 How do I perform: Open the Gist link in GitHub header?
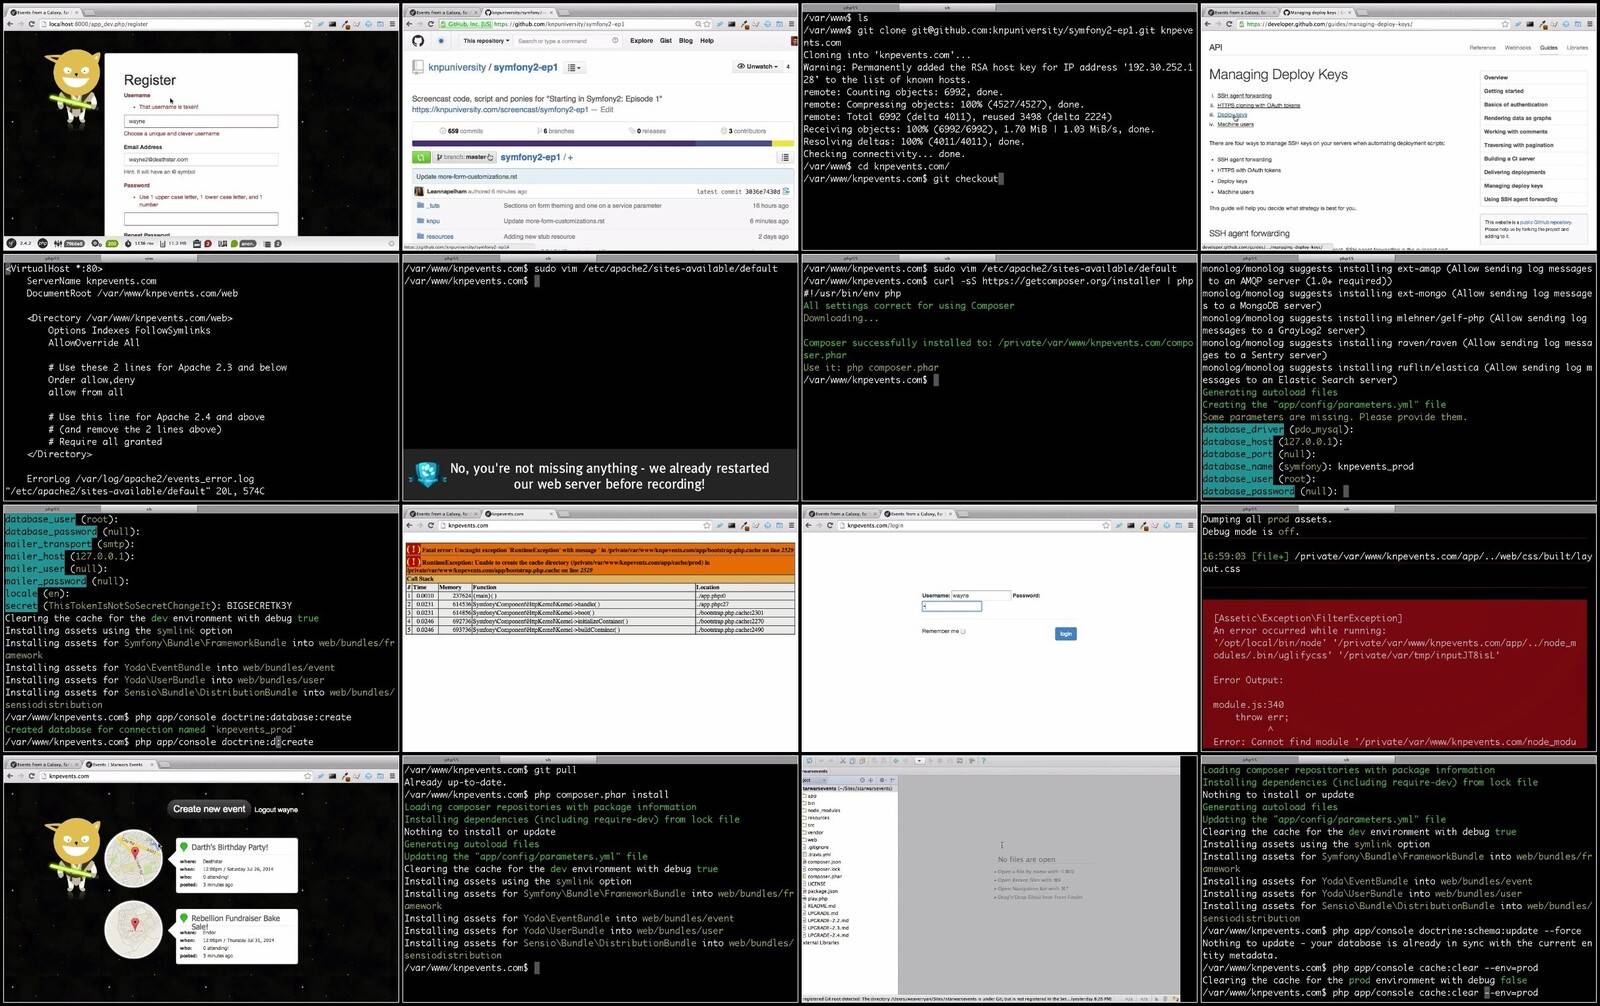[666, 41]
